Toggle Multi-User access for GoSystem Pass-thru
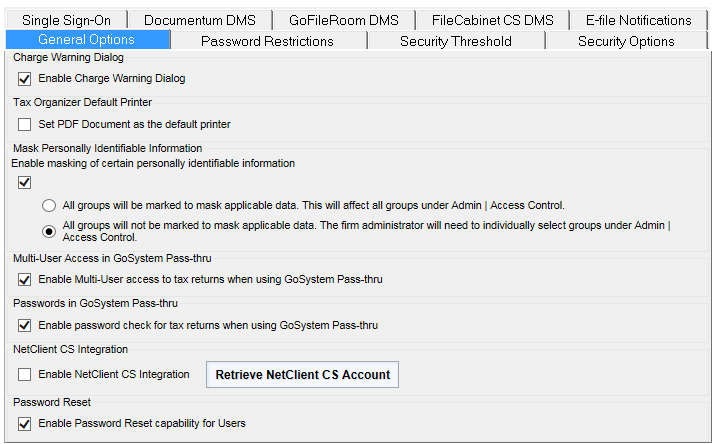 [x=25, y=280]
